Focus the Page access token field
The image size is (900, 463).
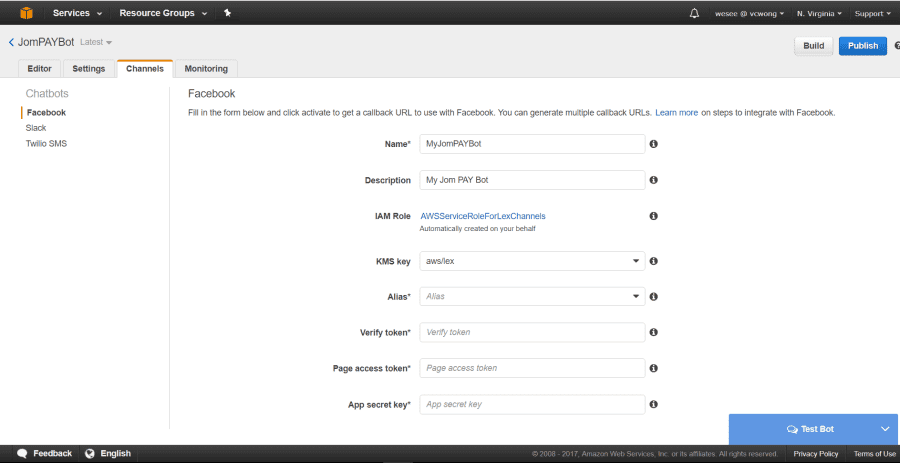click(532, 368)
